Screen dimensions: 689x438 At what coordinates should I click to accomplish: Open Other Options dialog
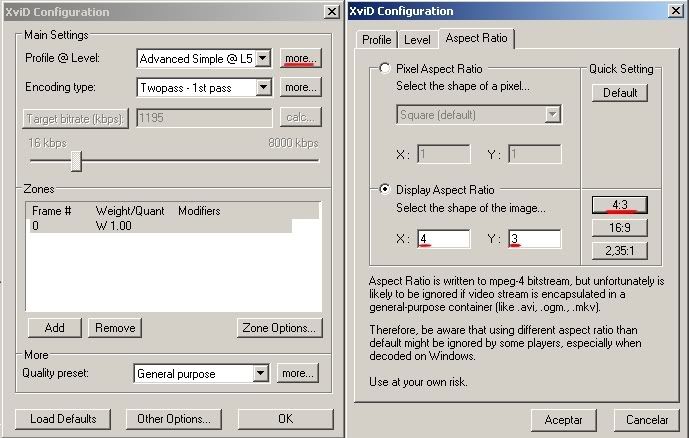[174, 419]
